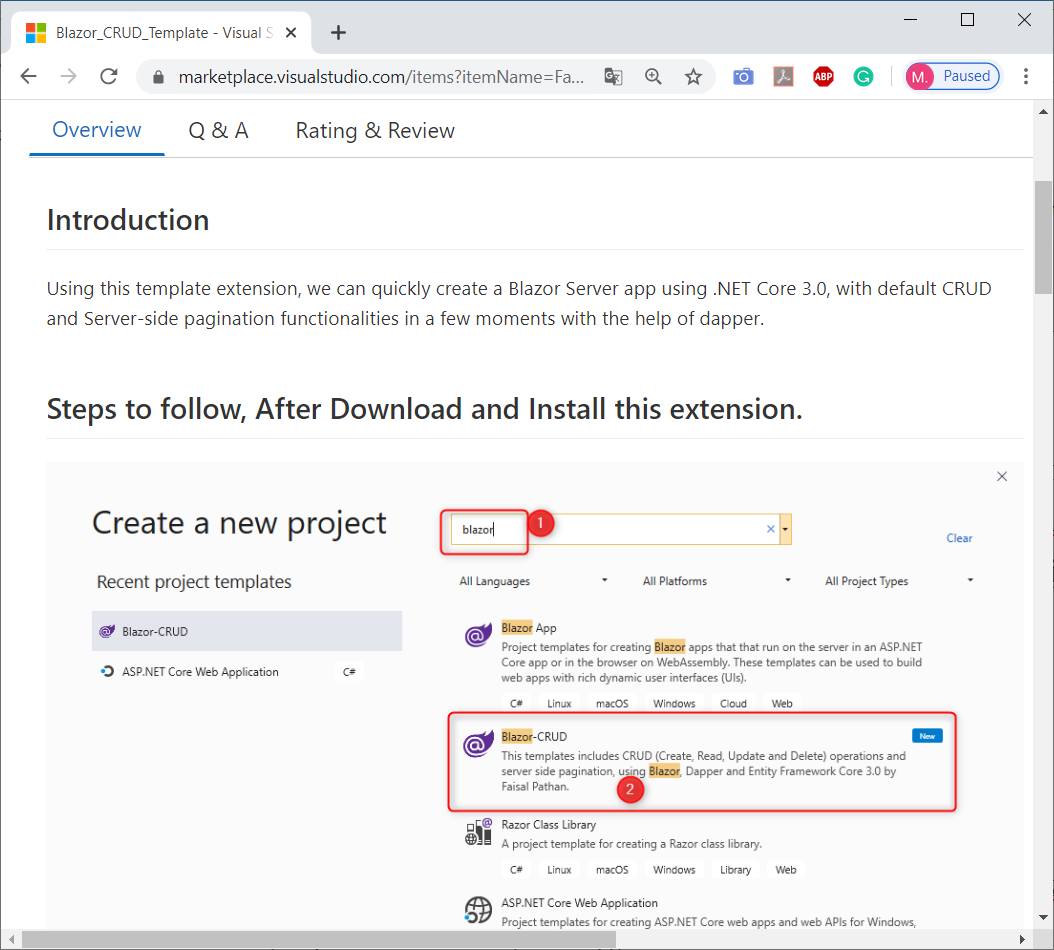1054x950 pixels.
Task: Open the Grammarly extension icon
Action: point(863,76)
